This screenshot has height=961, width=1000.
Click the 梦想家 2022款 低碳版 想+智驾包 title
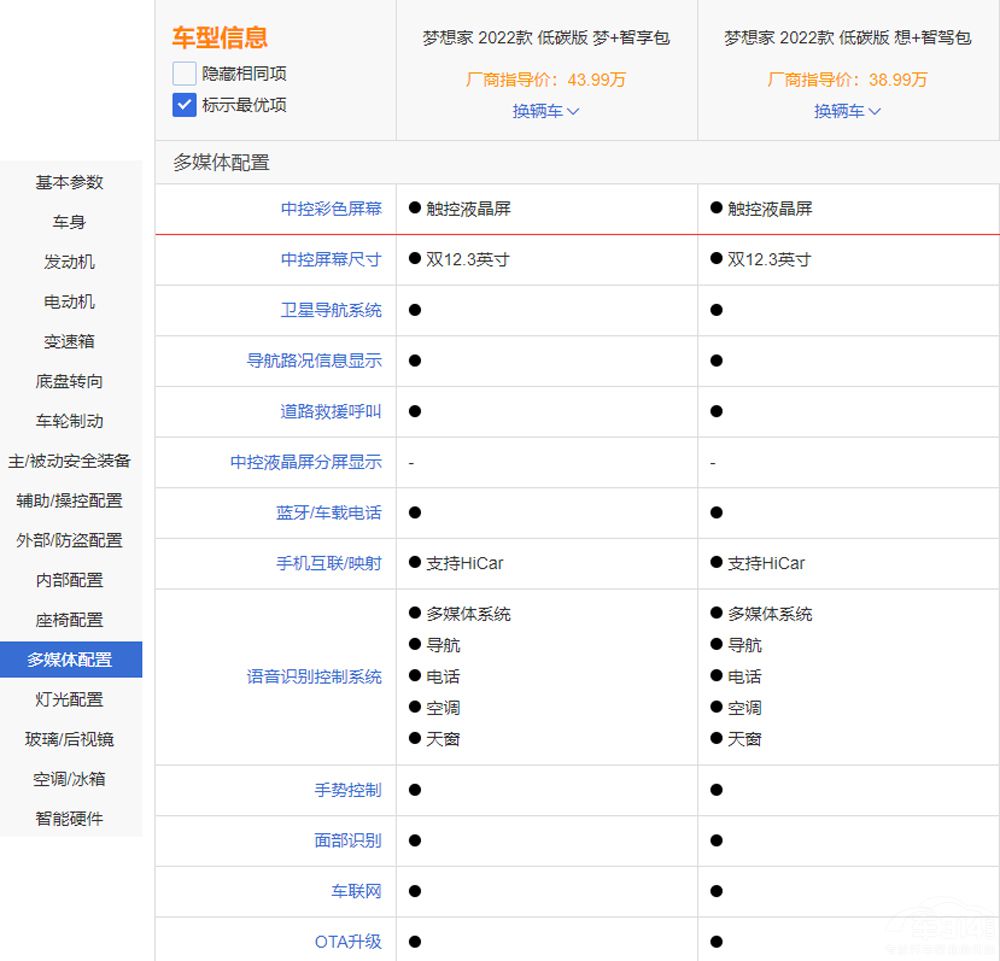[847, 38]
